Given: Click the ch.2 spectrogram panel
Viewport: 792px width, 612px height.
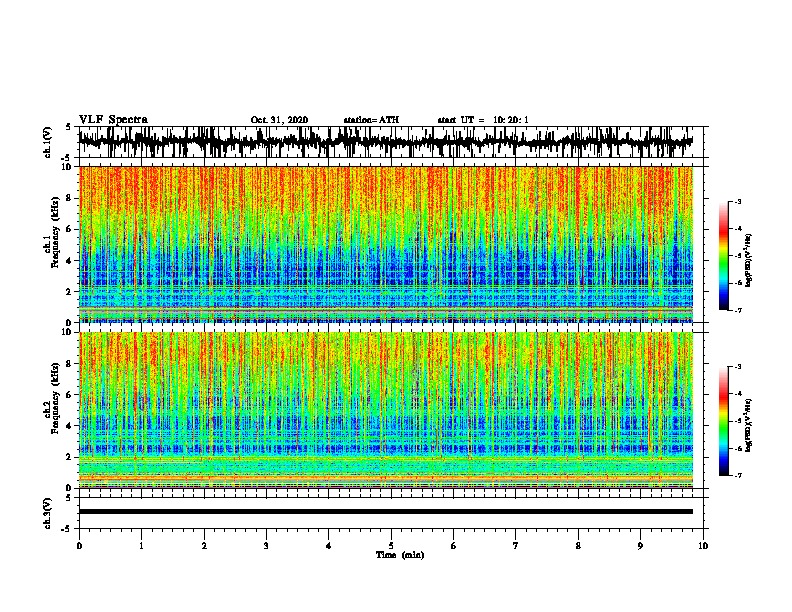Looking at the screenshot, I should click(x=386, y=410).
